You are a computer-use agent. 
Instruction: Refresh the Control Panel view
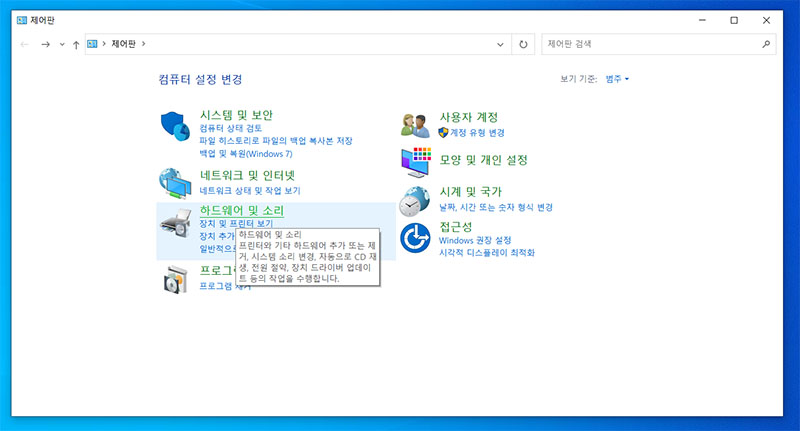coord(523,44)
